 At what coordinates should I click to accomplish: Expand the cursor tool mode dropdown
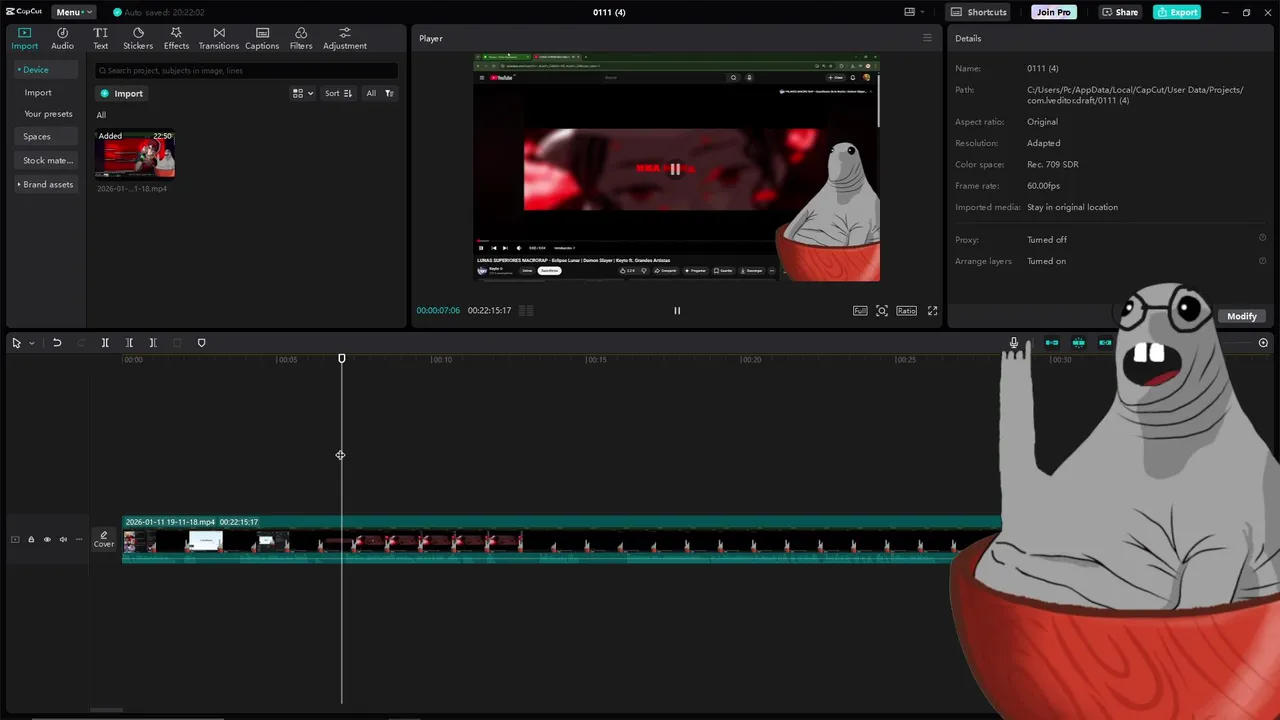click(x=31, y=343)
